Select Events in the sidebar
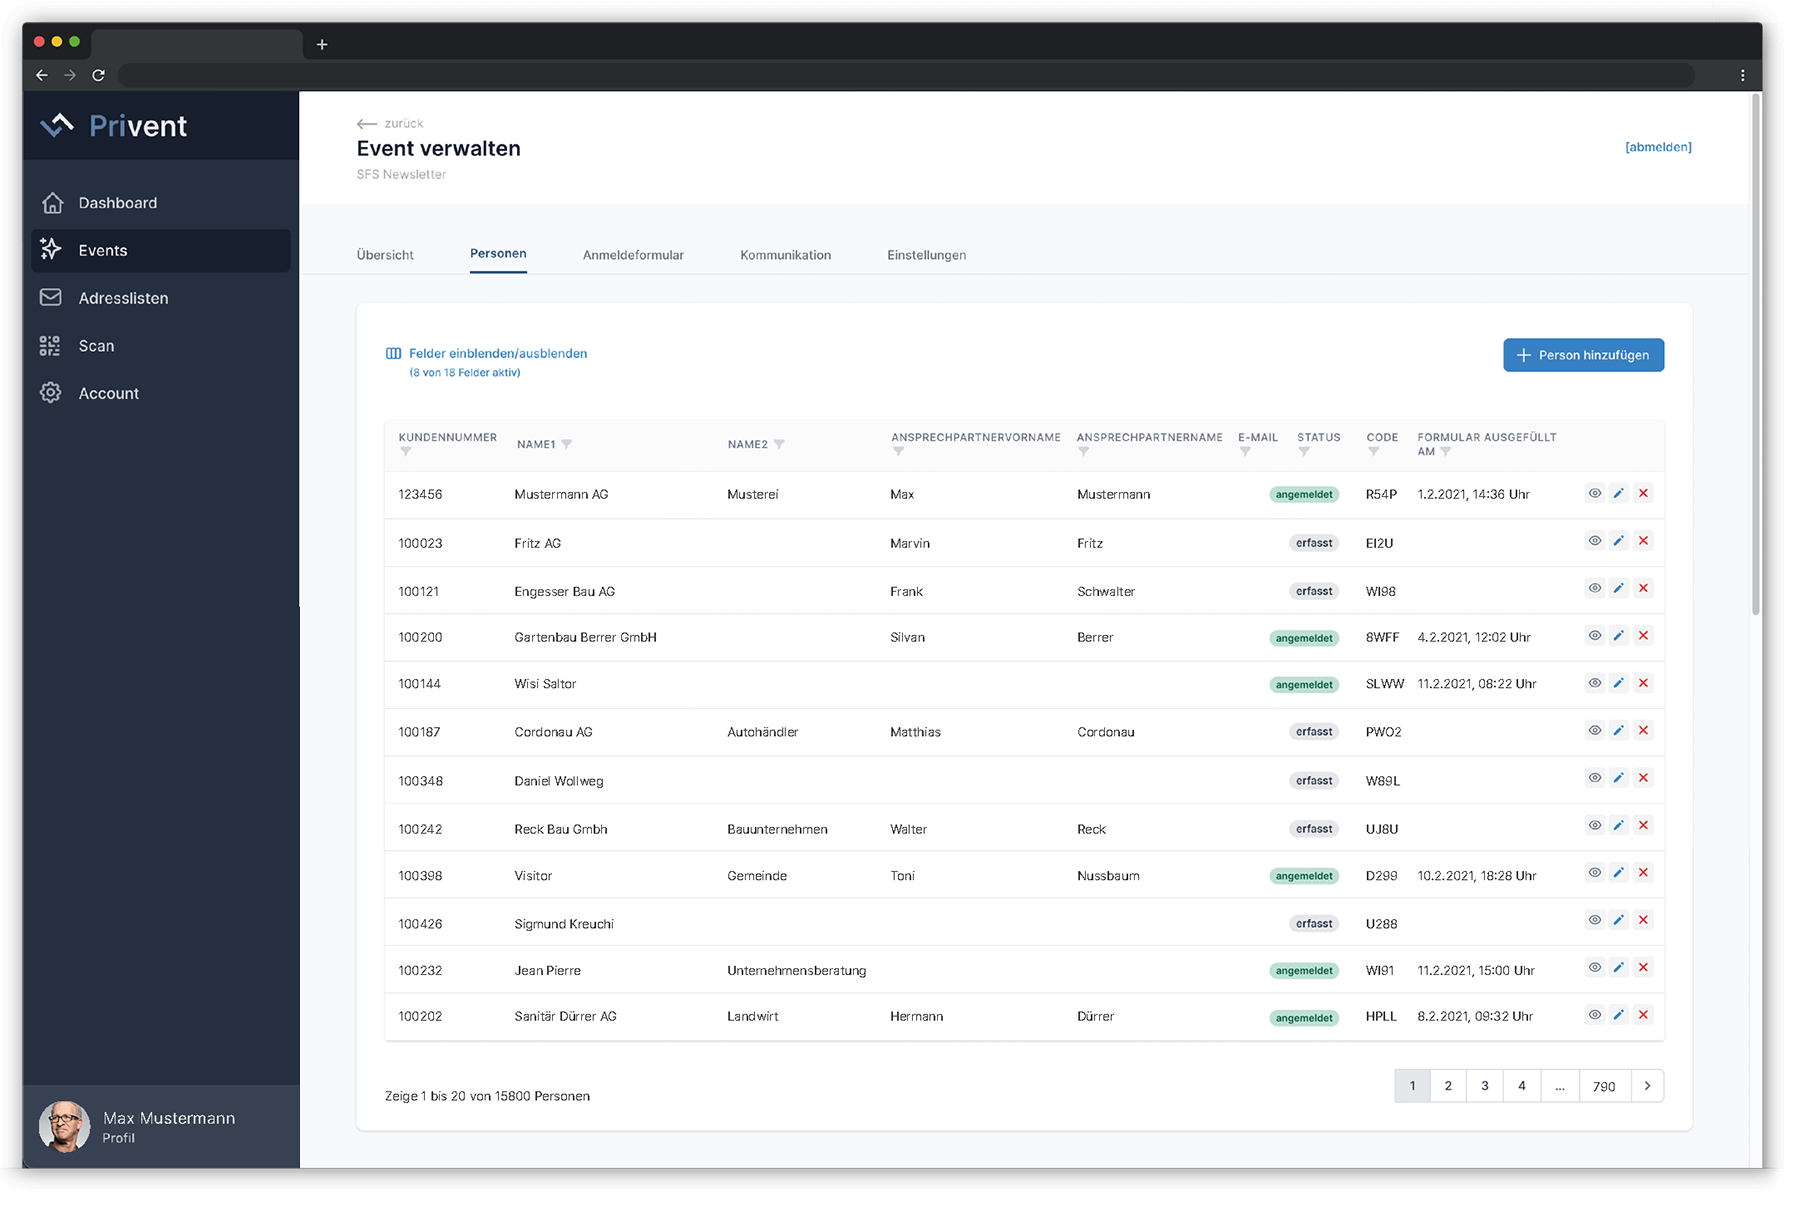Viewport: 1800px width, 1211px height. [160, 251]
